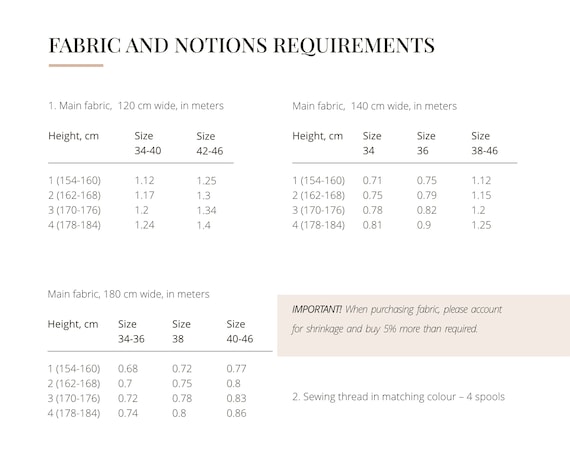Click the sewing thread 4 spools line
The image size is (570, 451).
click(x=398, y=397)
